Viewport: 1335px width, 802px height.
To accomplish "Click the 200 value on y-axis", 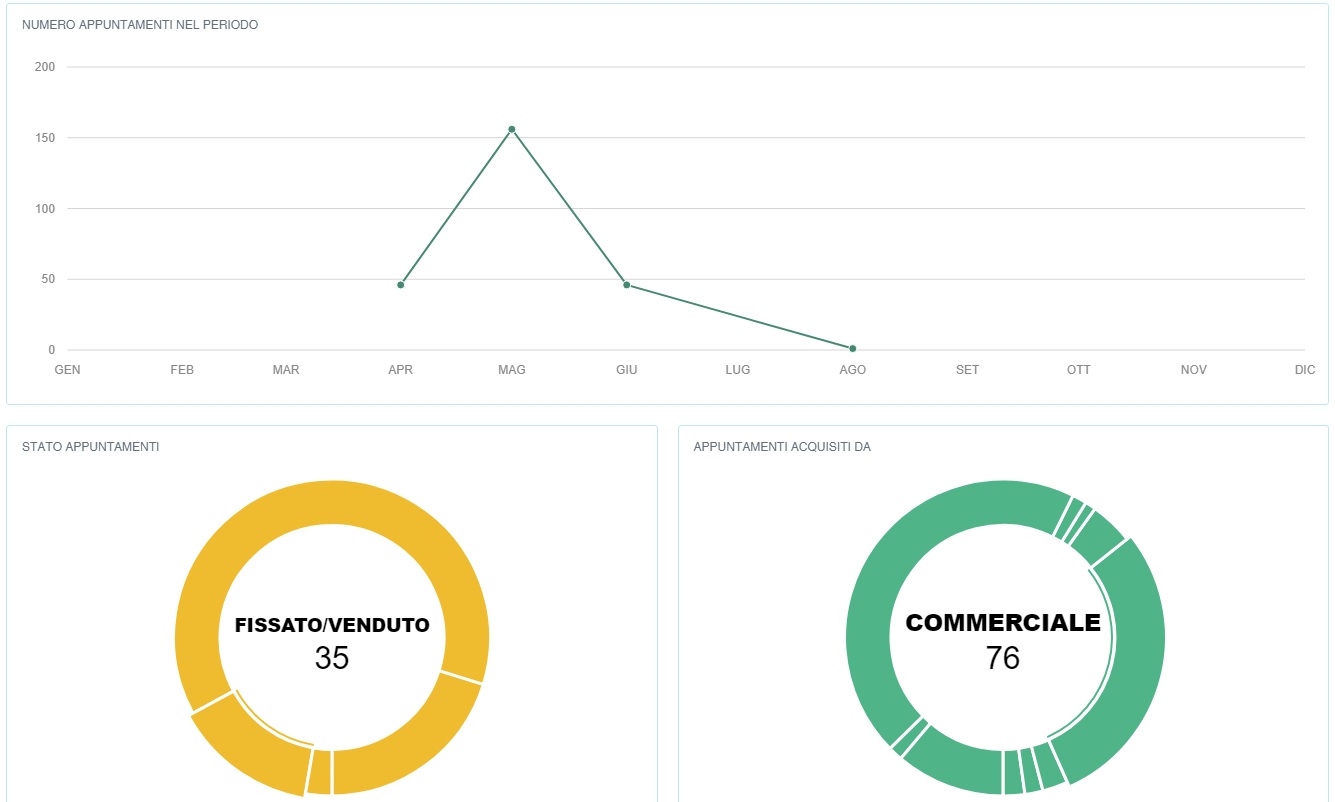I will point(45,67).
